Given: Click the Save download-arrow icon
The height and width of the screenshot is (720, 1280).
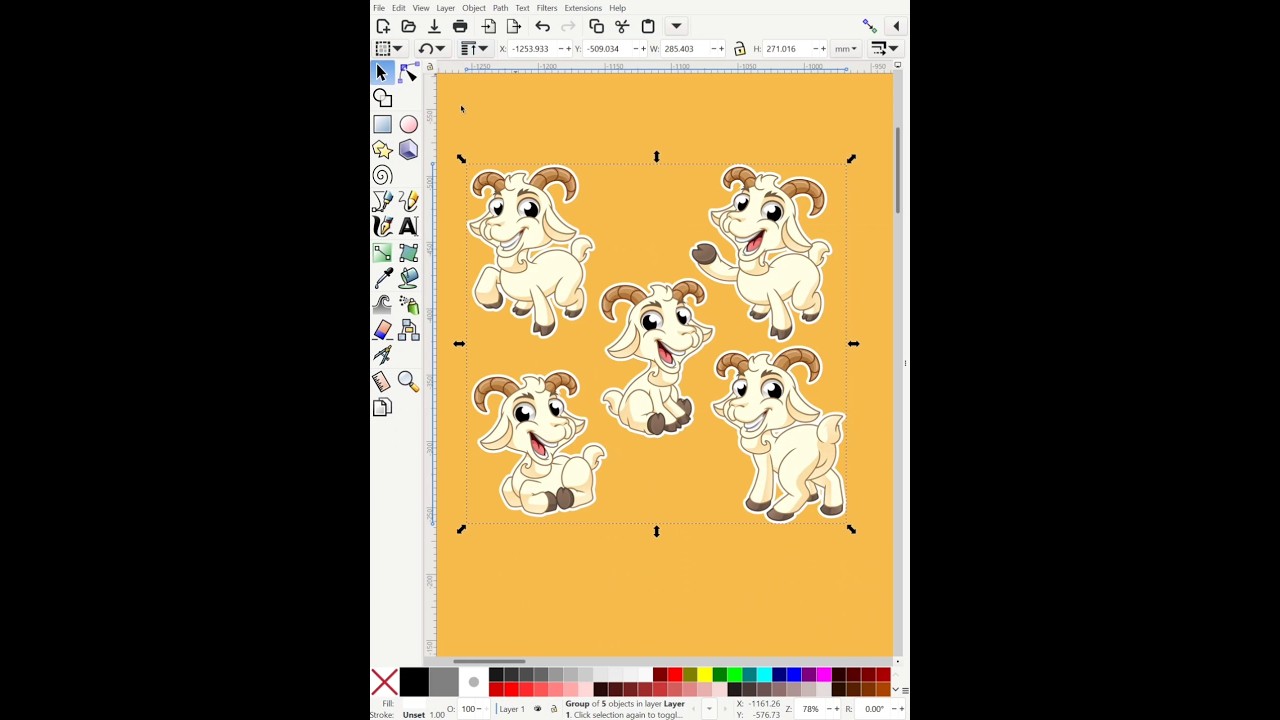Looking at the screenshot, I should point(434,26).
